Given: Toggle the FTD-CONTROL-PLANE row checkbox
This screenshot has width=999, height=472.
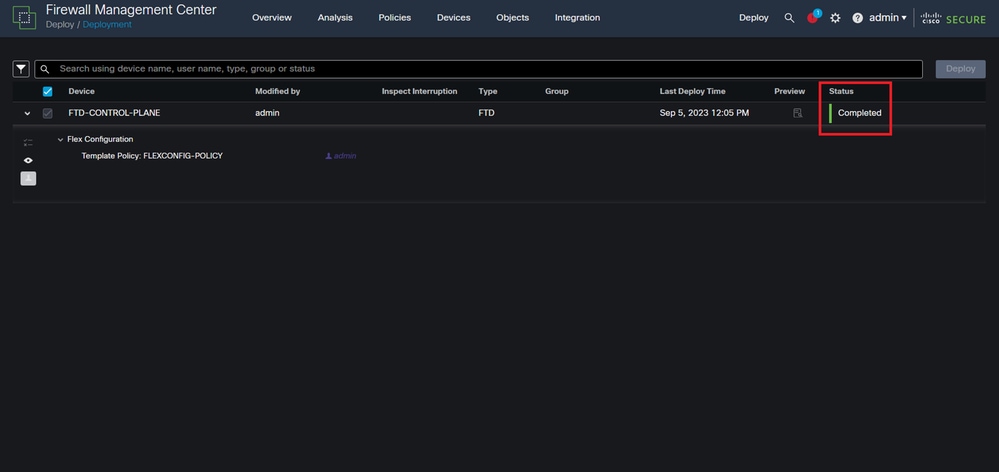Looking at the screenshot, I should click(x=48, y=113).
